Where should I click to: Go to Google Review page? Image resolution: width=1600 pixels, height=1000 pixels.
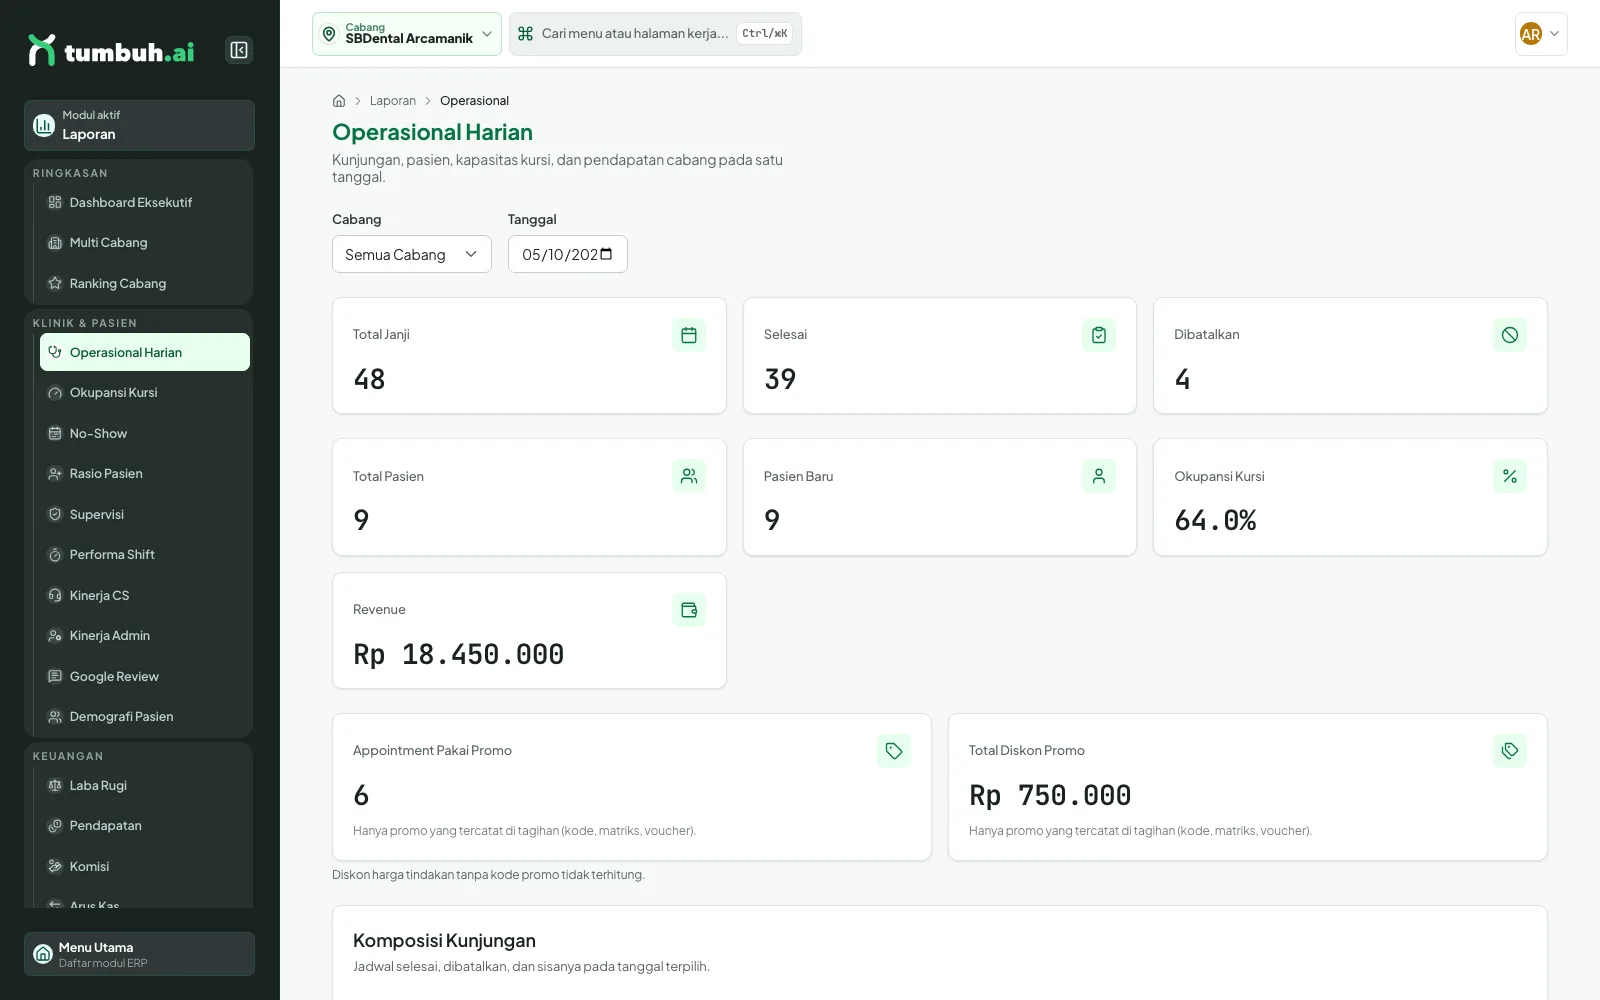tap(145, 676)
